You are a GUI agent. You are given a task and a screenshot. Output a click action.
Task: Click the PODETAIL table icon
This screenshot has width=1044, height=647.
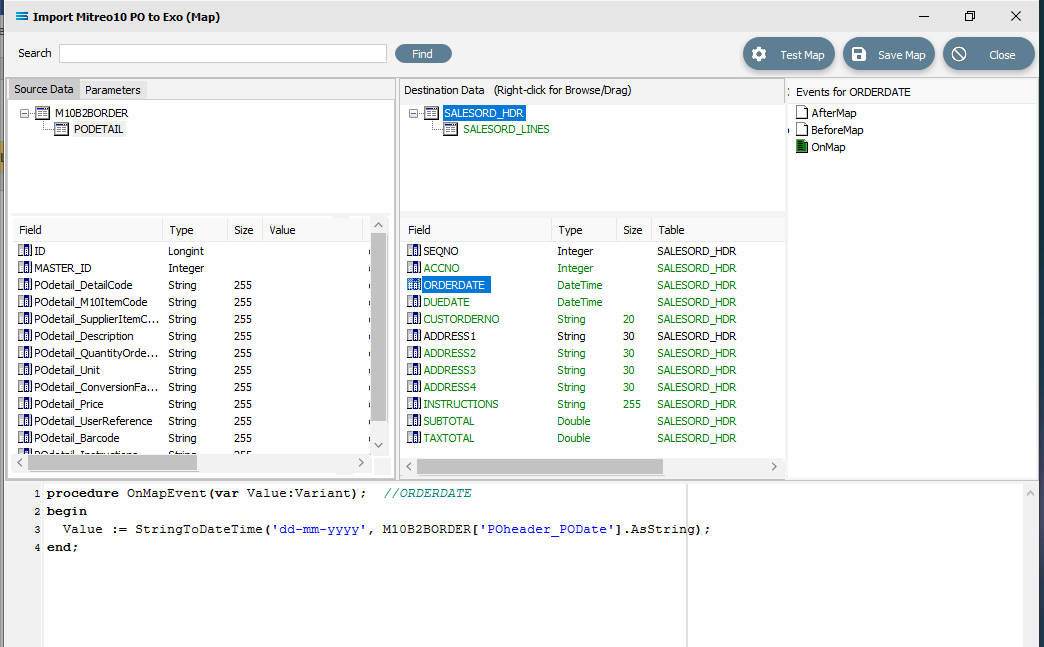click(x=61, y=129)
